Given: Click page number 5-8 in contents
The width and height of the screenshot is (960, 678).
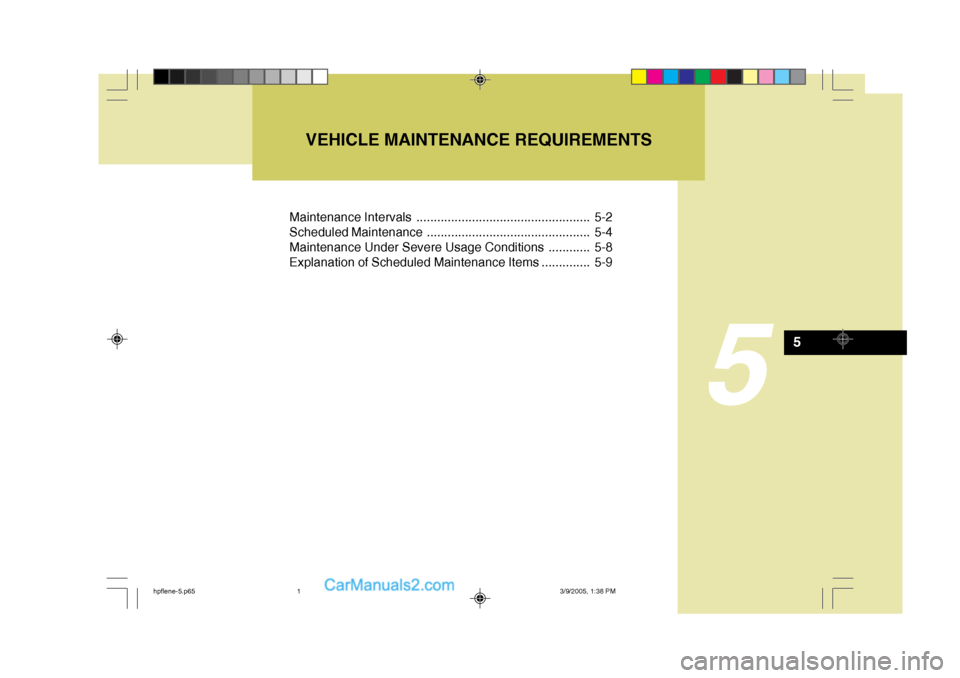Looking at the screenshot, I should pos(603,247).
